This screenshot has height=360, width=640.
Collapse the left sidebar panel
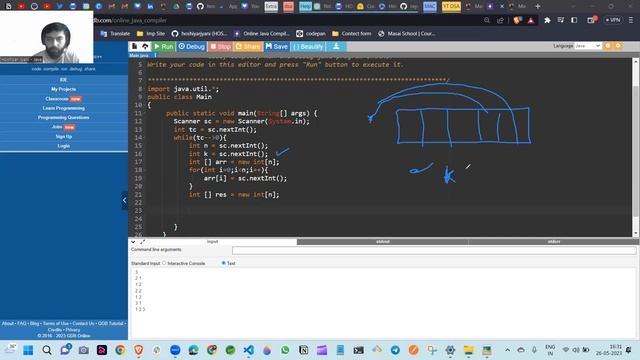coord(124,200)
